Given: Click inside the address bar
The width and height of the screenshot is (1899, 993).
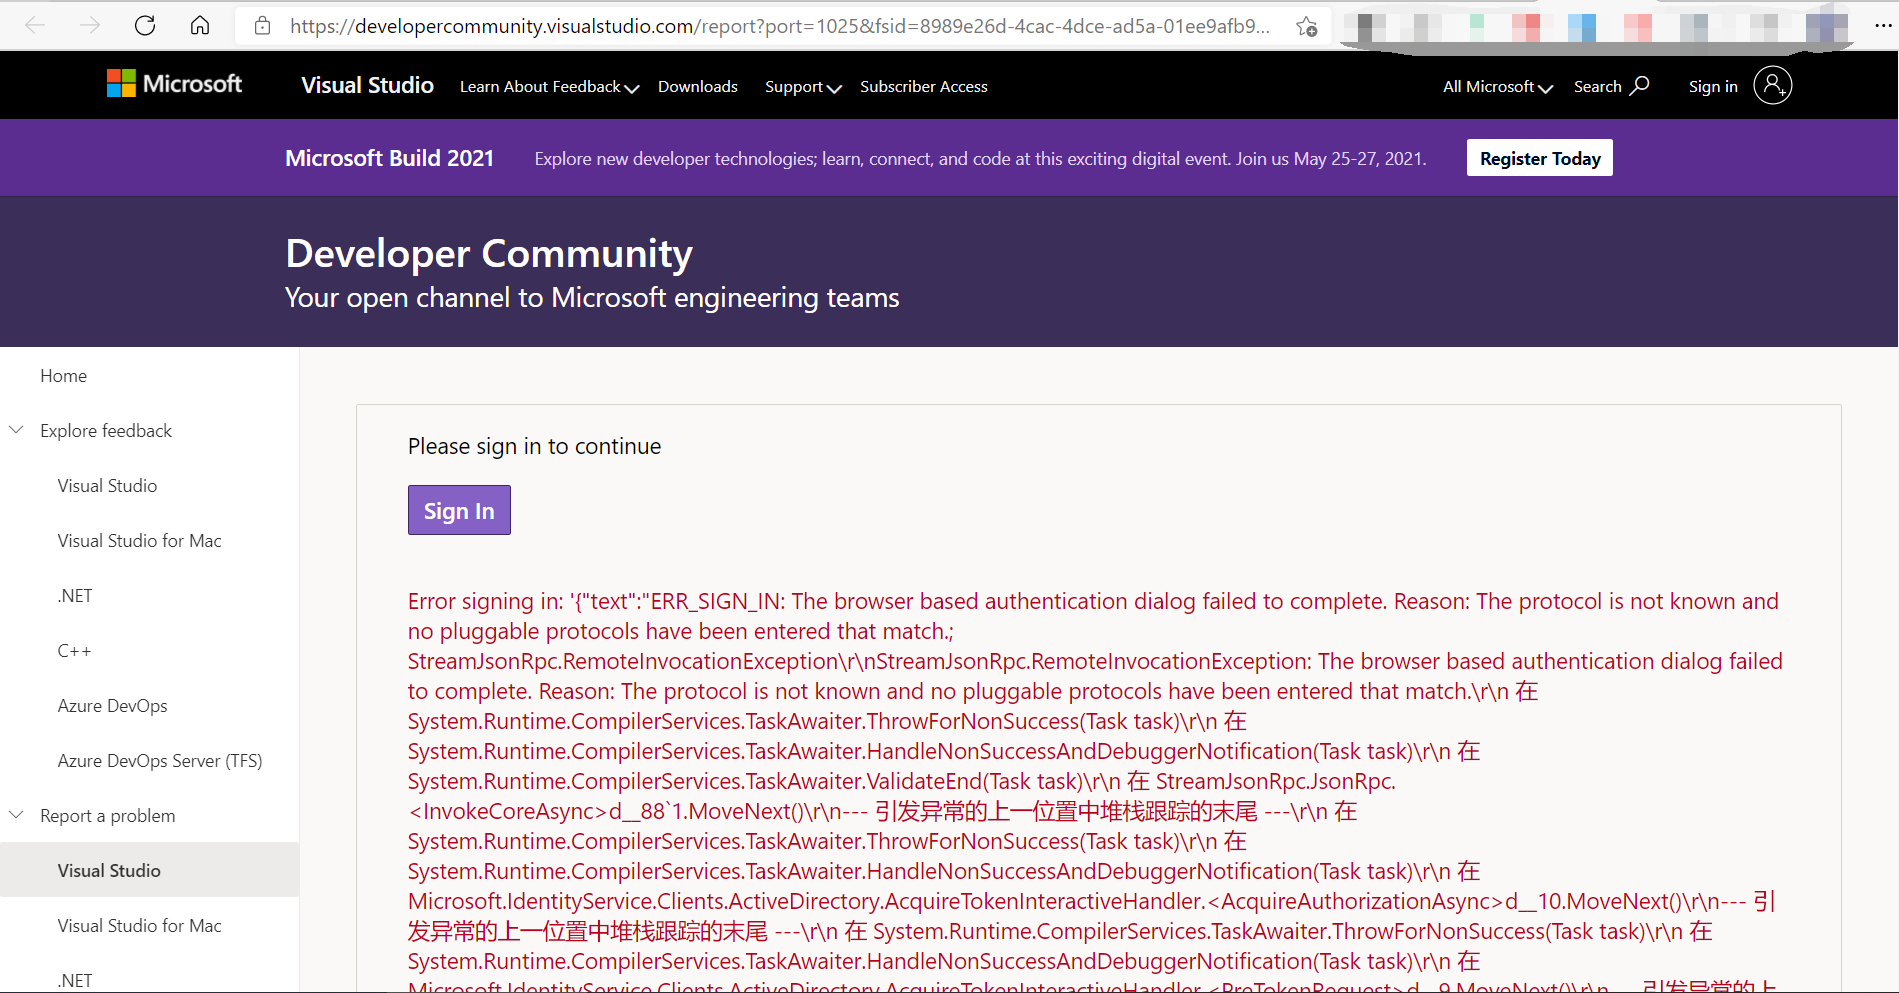Looking at the screenshot, I should pos(700,25).
